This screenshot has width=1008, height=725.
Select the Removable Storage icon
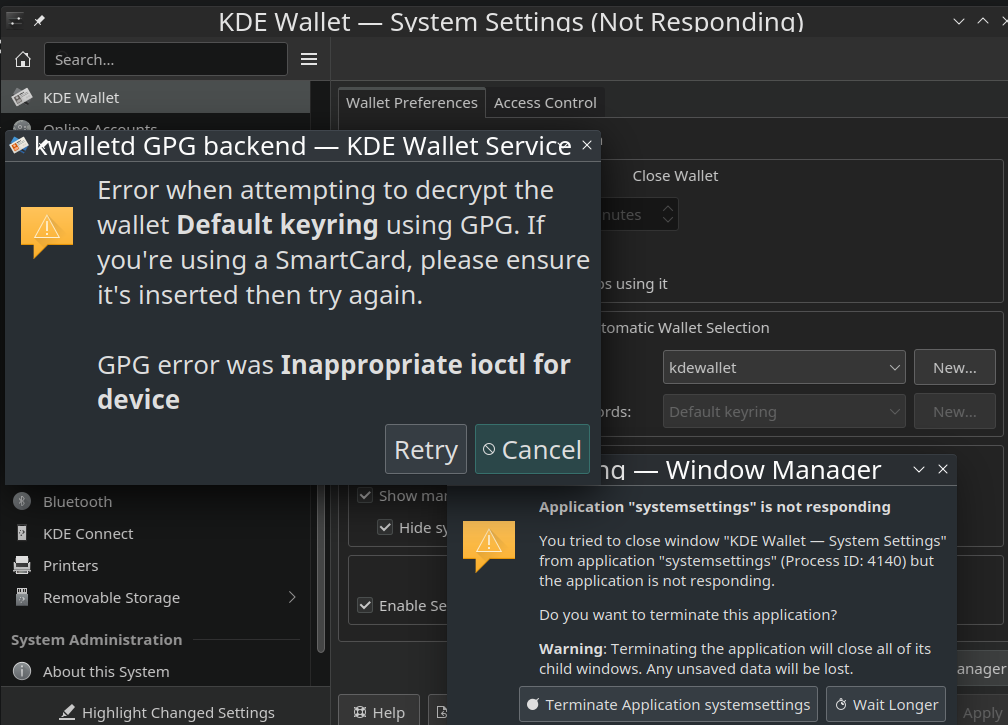(x=21, y=597)
